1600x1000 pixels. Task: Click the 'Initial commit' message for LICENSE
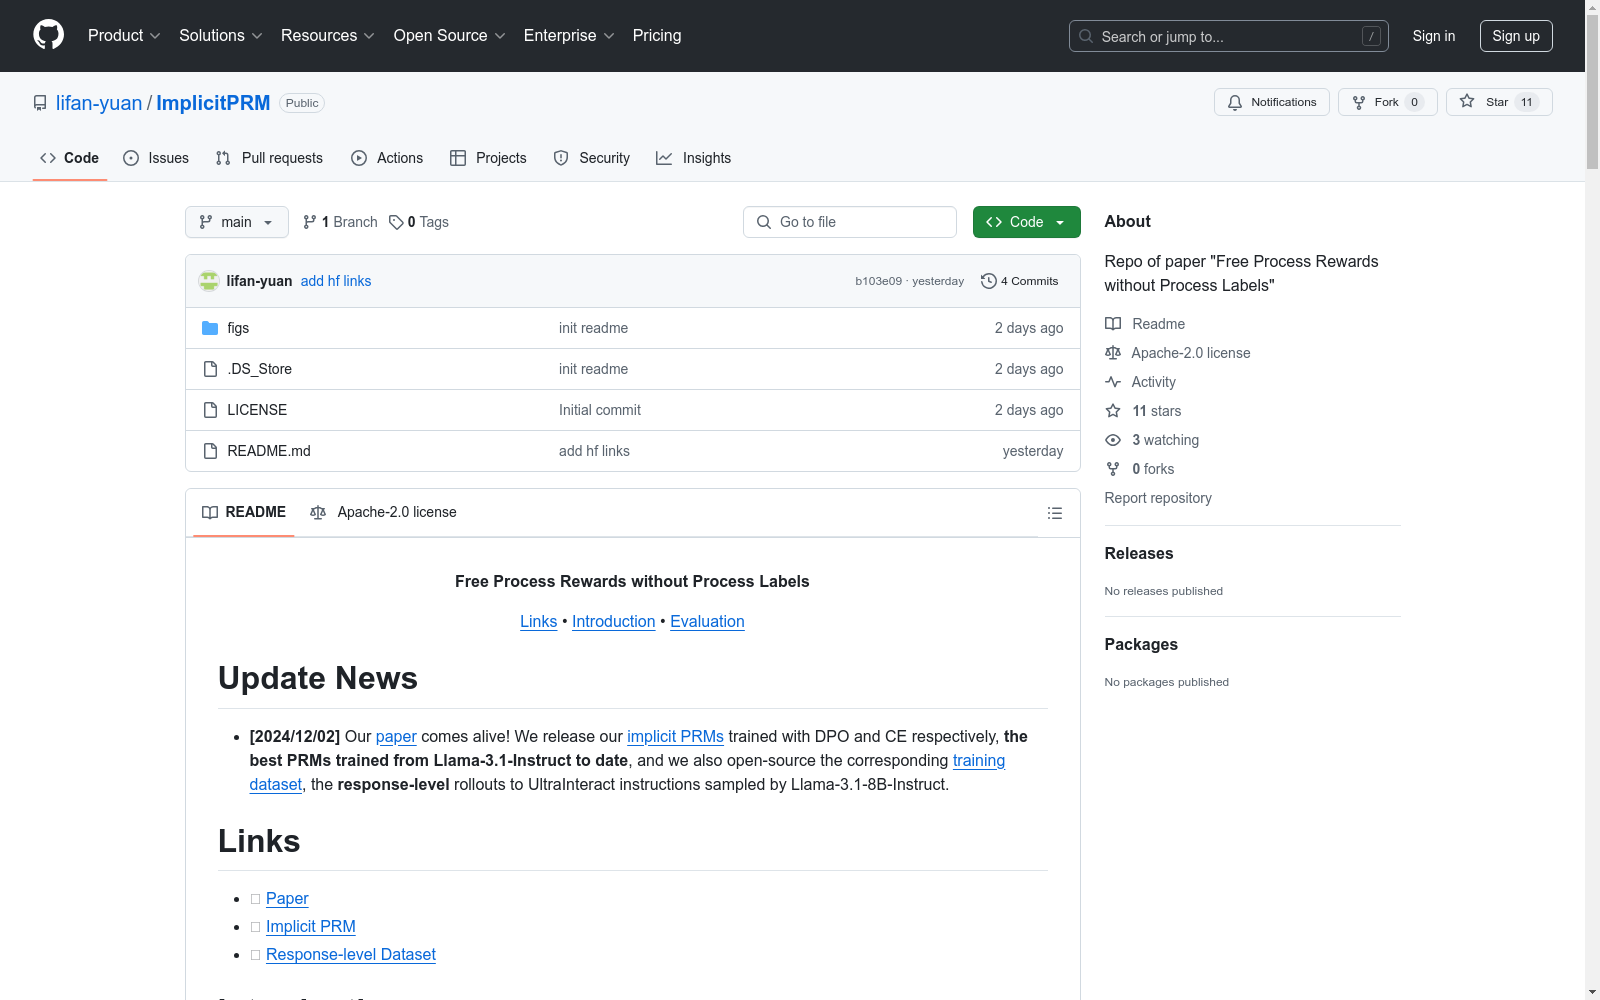point(600,410)
